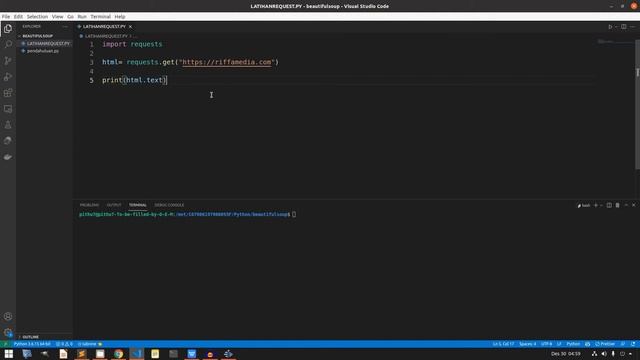Open the bash terminal shell selector
This screenshot has width=640, height=360.
pyautogui.click(x=584, y=205)
